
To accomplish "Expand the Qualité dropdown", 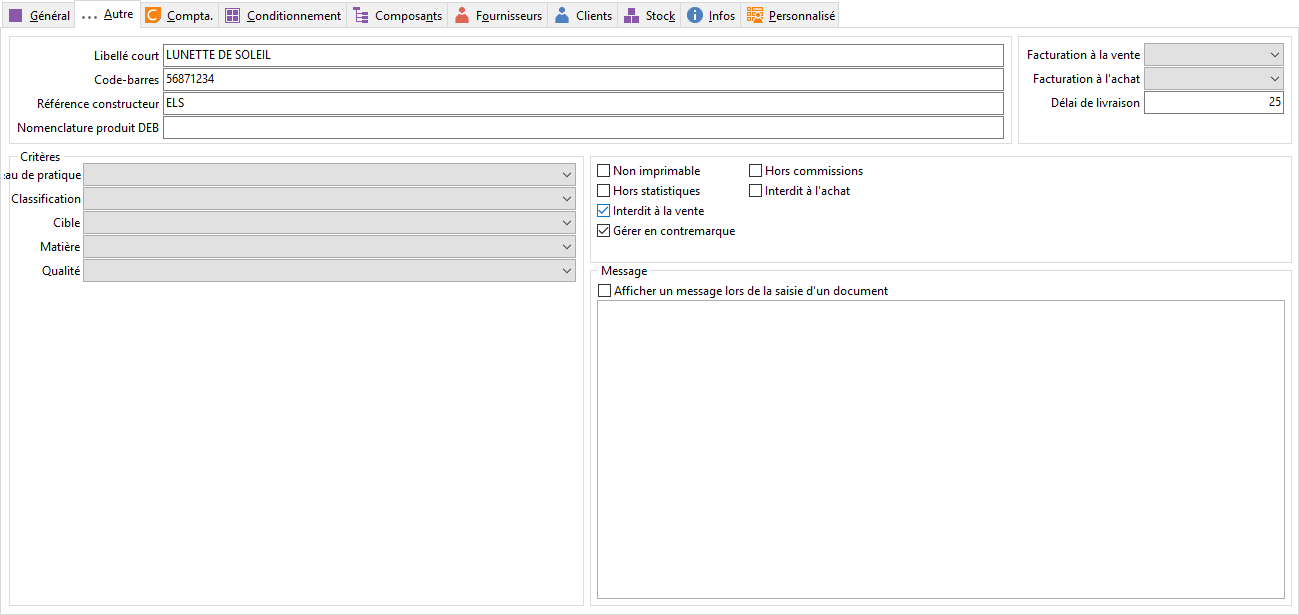I will point(329,271).
